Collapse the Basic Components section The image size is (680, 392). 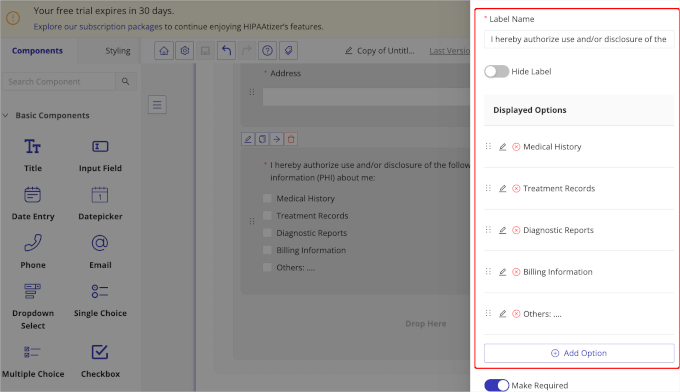point(6,115)
